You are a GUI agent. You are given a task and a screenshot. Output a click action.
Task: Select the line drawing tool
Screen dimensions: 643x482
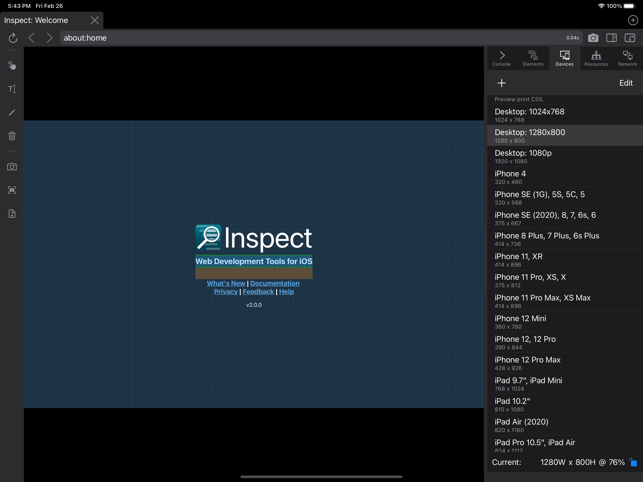pyautogui.click(x=12, y=112)
